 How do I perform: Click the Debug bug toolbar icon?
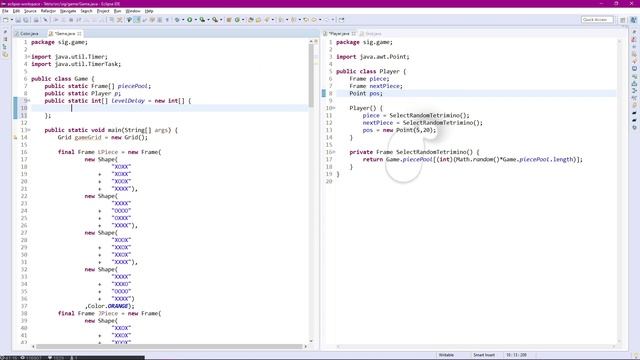coord(177,20)
